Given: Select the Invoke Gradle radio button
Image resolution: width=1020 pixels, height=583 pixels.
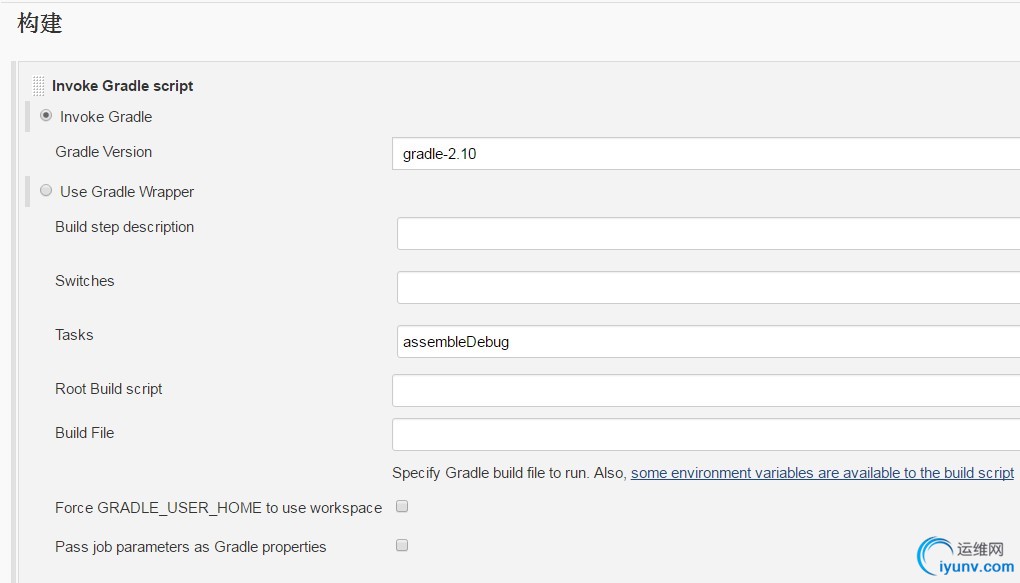Looking at the screenshot, I should coord(46,115).
